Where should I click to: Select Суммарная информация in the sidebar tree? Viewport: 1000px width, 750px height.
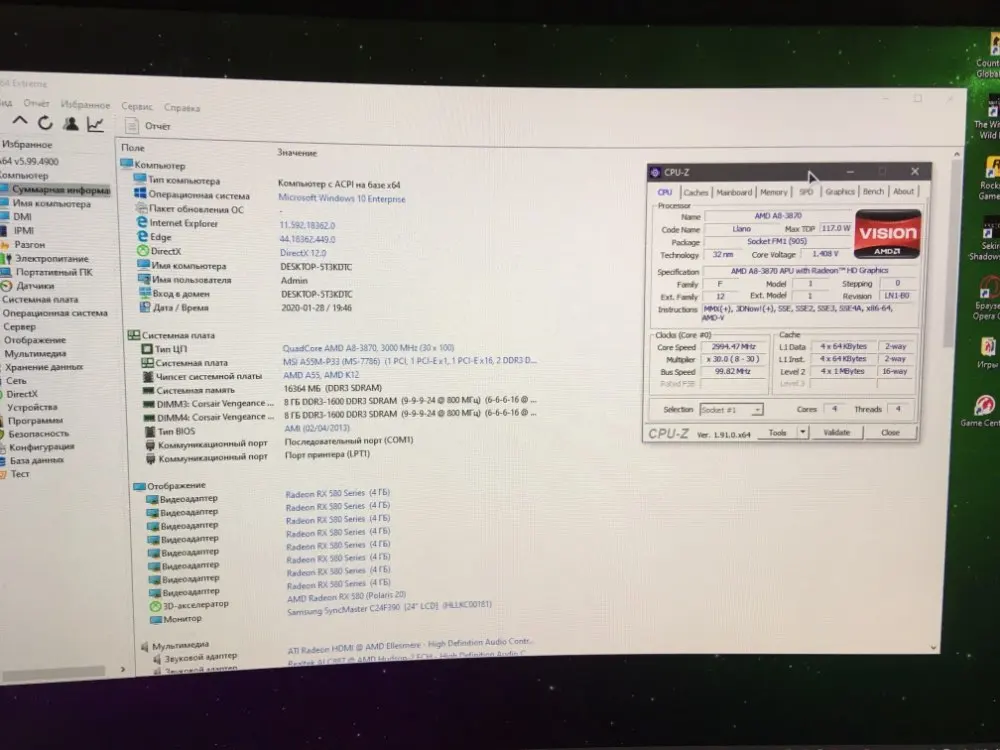[61, 189]
